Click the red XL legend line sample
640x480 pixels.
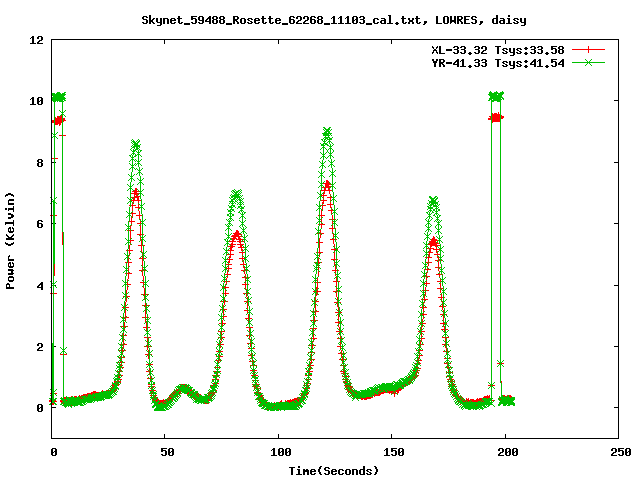point(588,50)
